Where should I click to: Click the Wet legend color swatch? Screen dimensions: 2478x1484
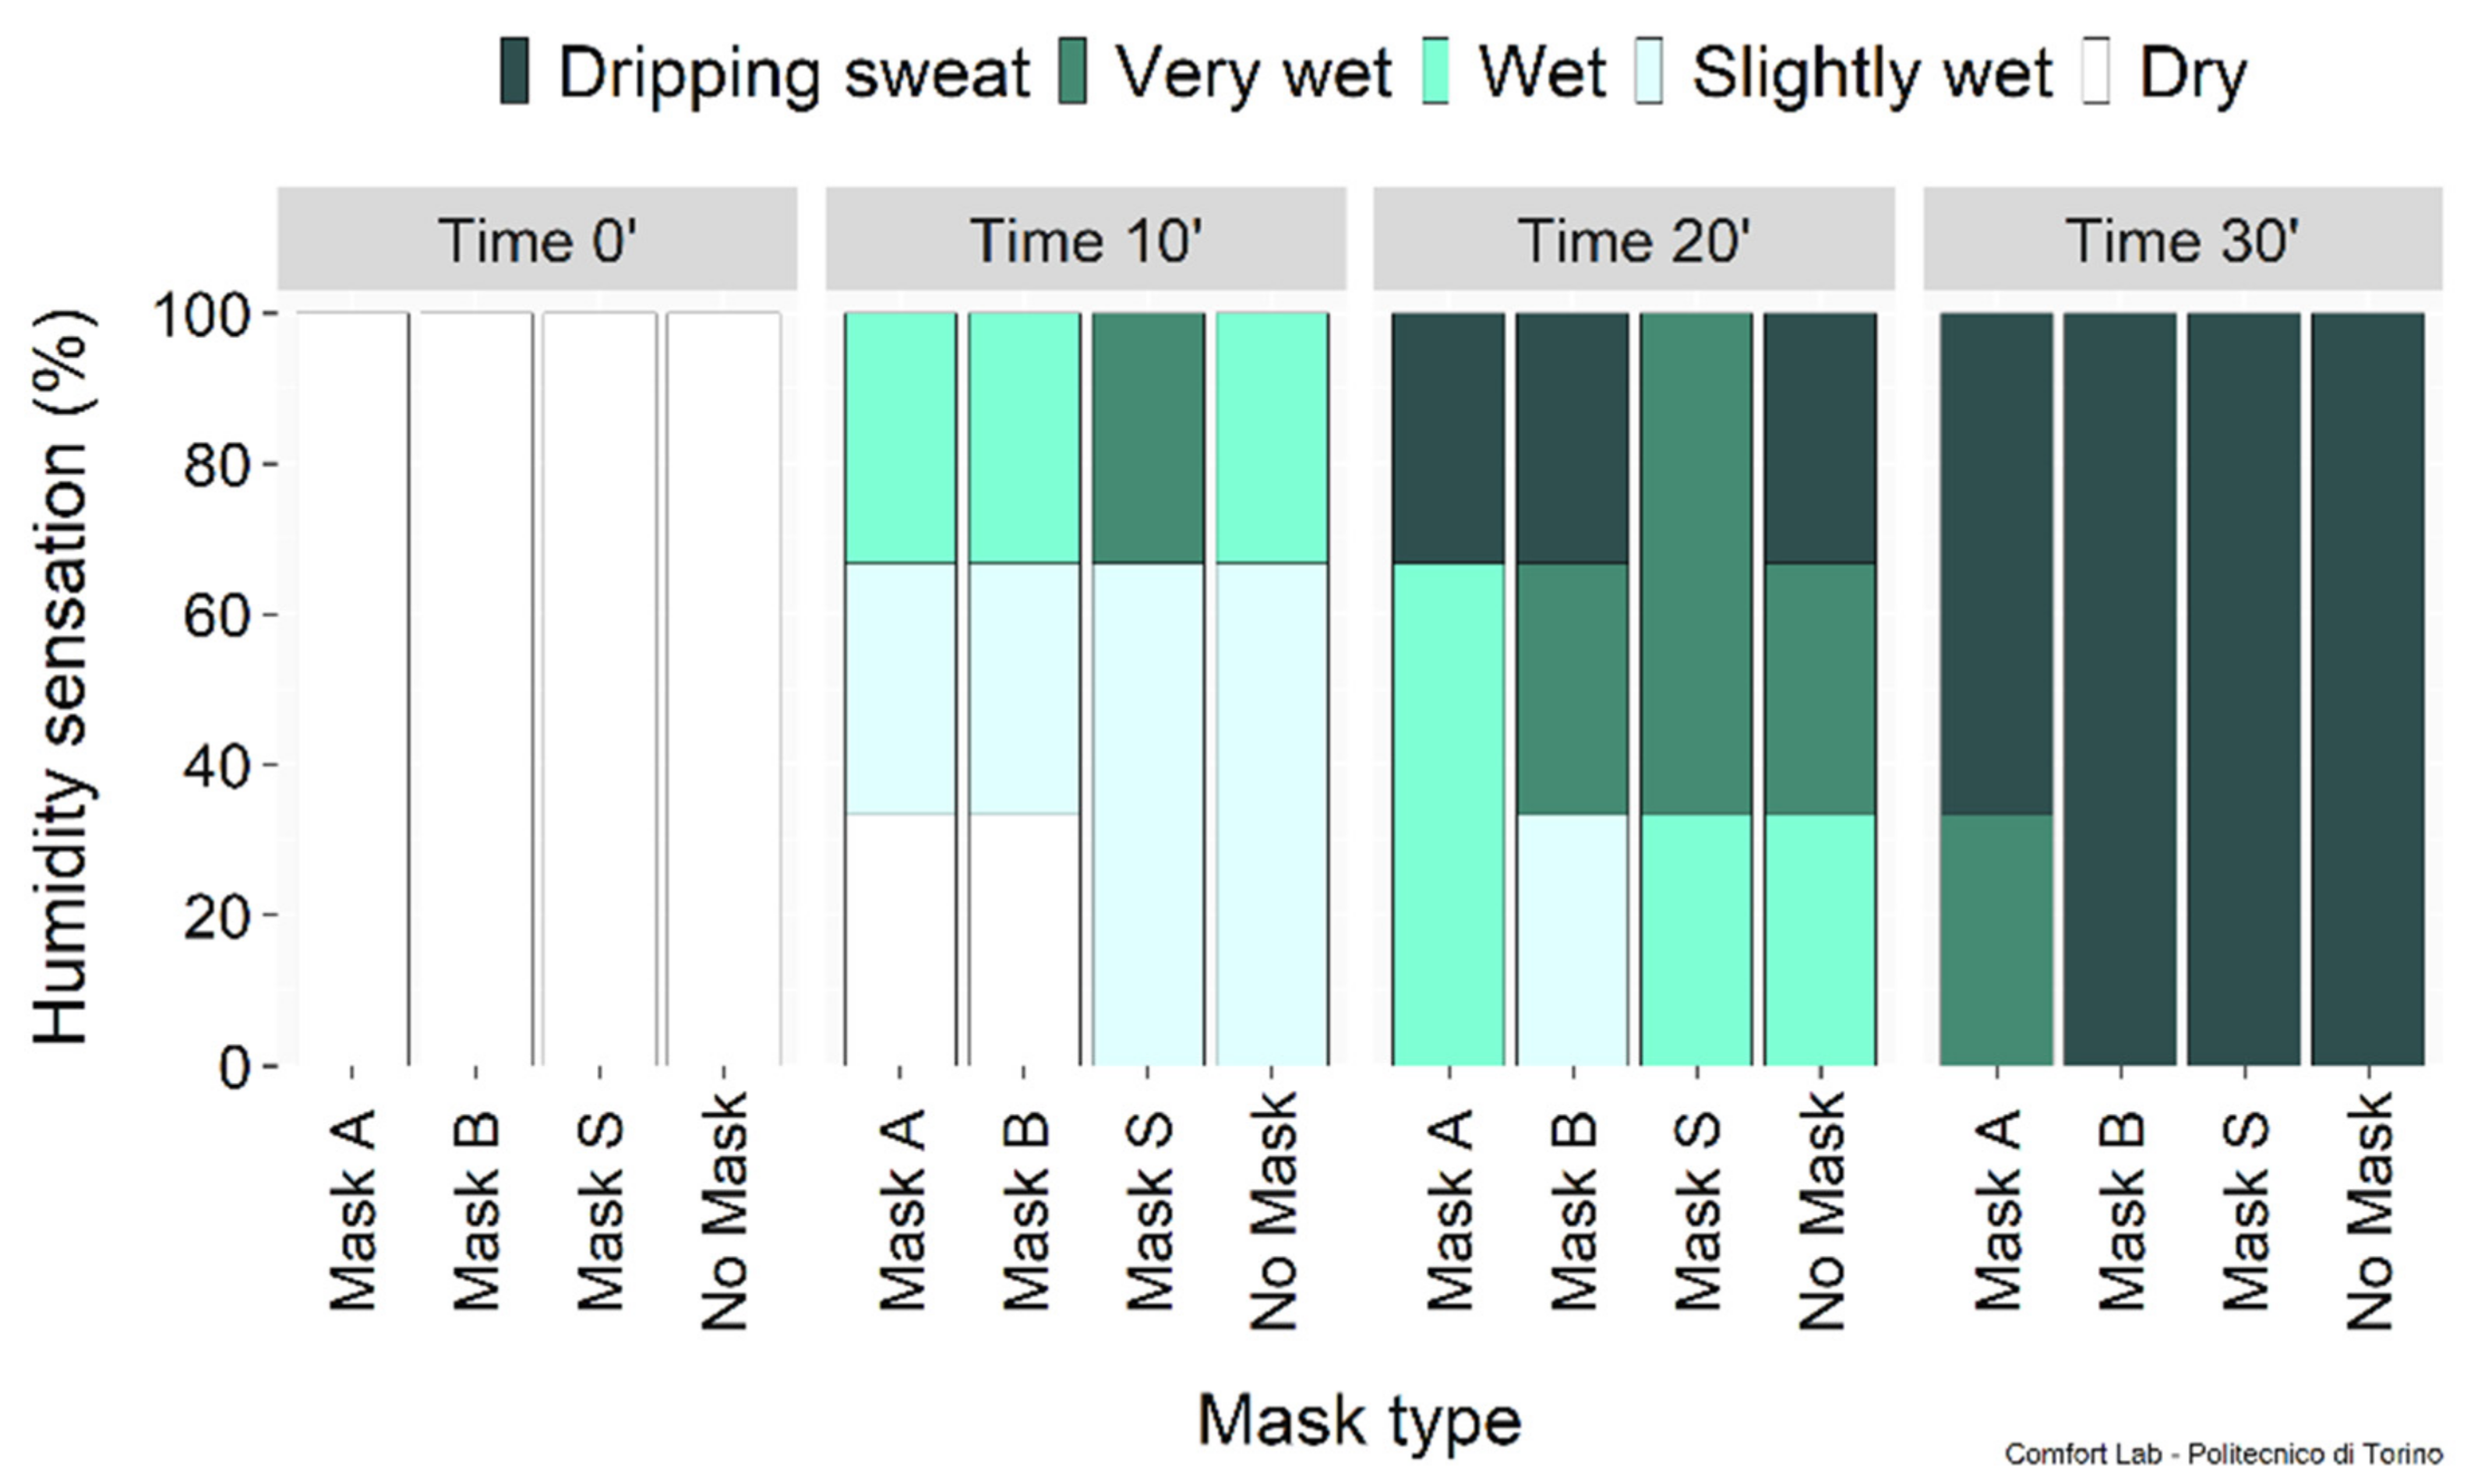[x=1435, y=71]
